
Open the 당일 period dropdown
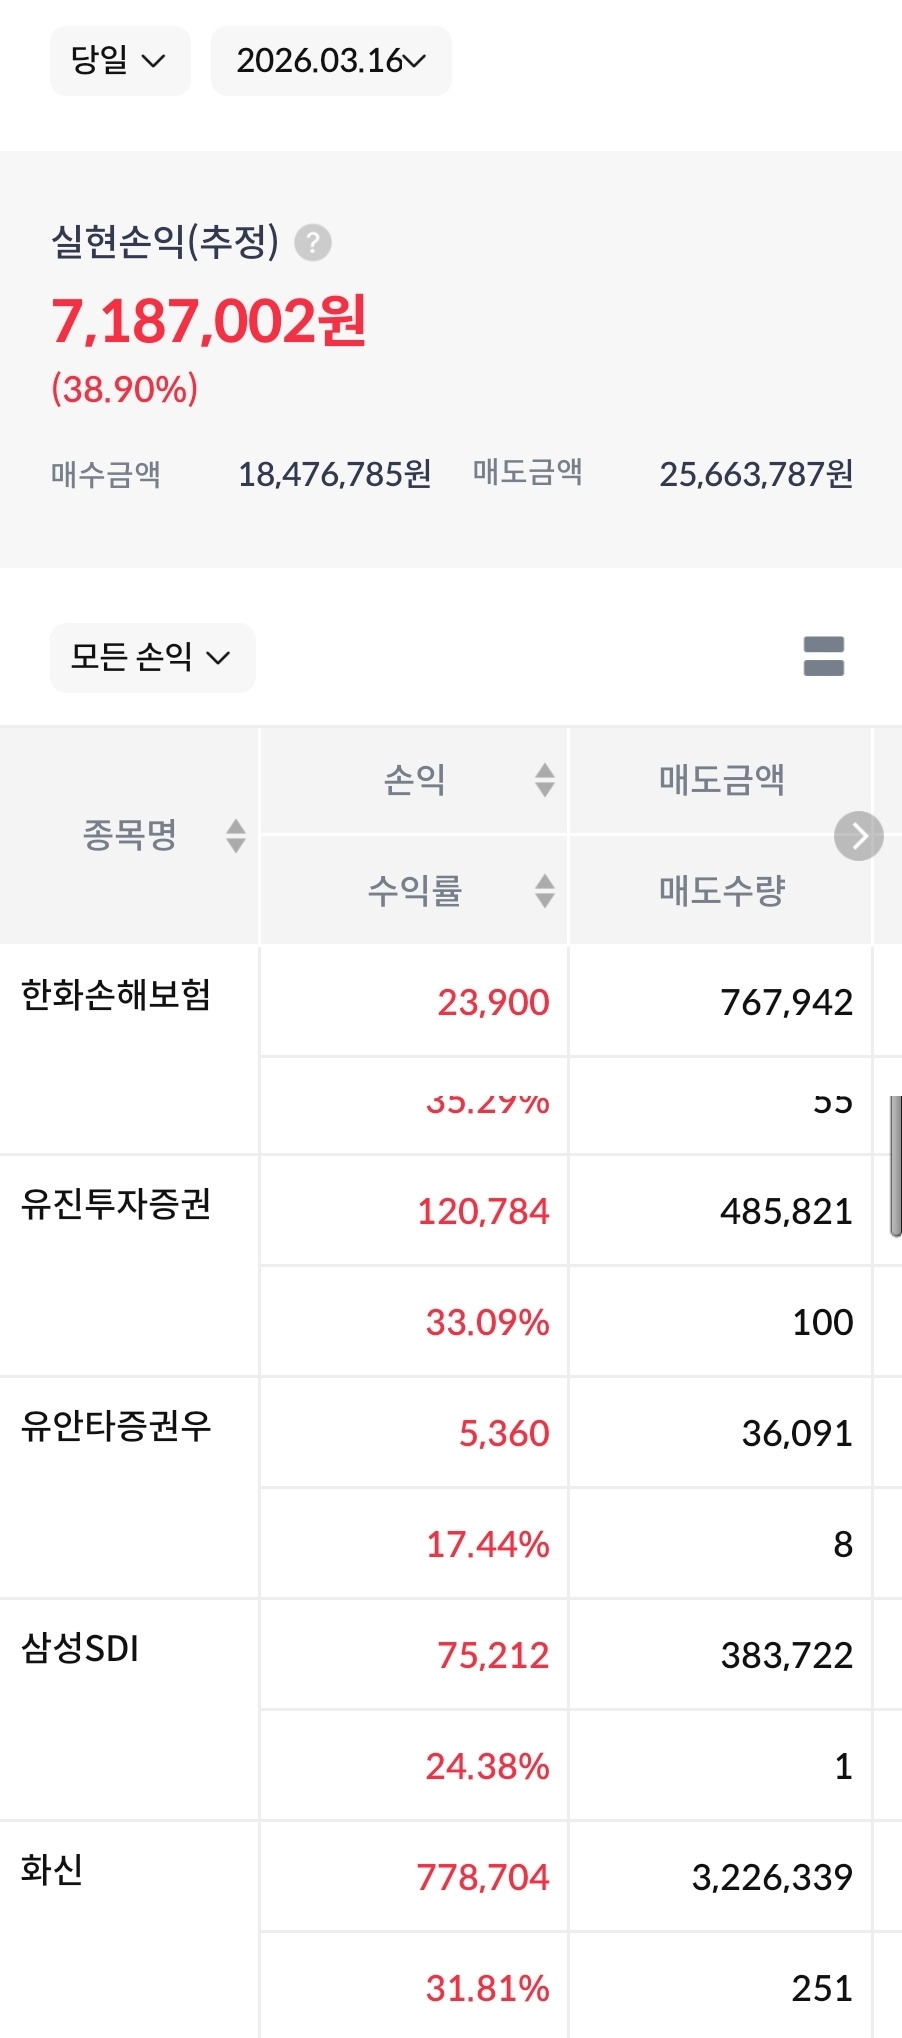120,61
